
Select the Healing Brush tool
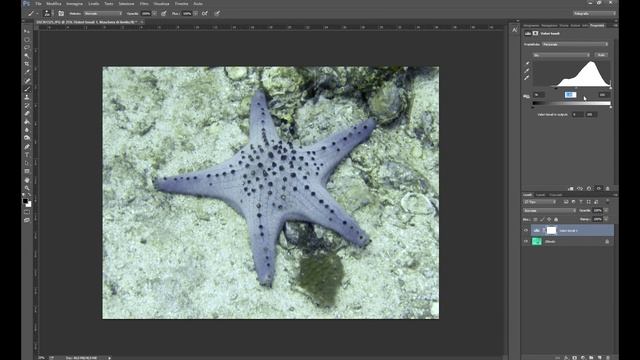coord(27,81)
